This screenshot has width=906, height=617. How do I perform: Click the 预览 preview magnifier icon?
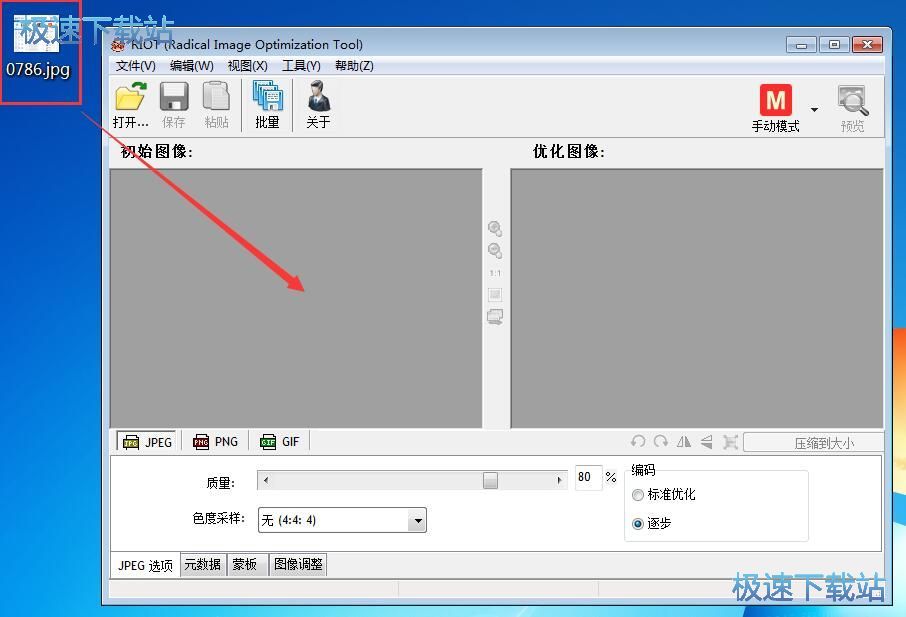(x=853, y=109)
